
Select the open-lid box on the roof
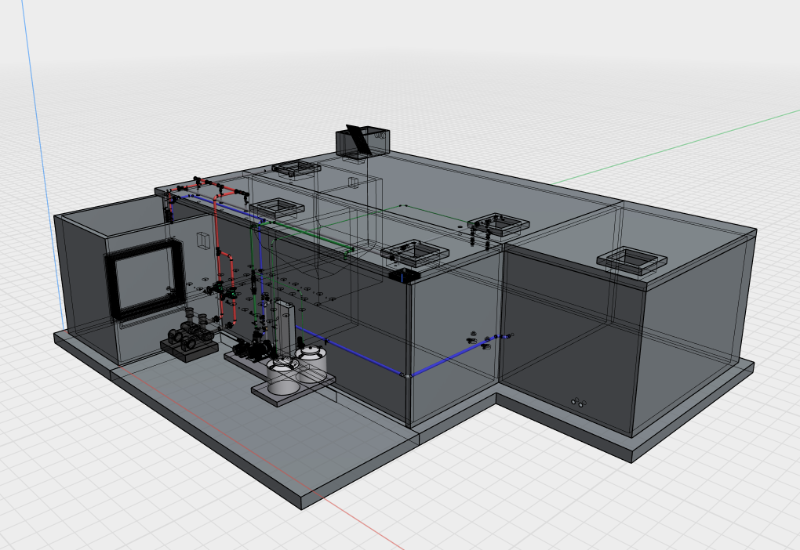point(361,142)
